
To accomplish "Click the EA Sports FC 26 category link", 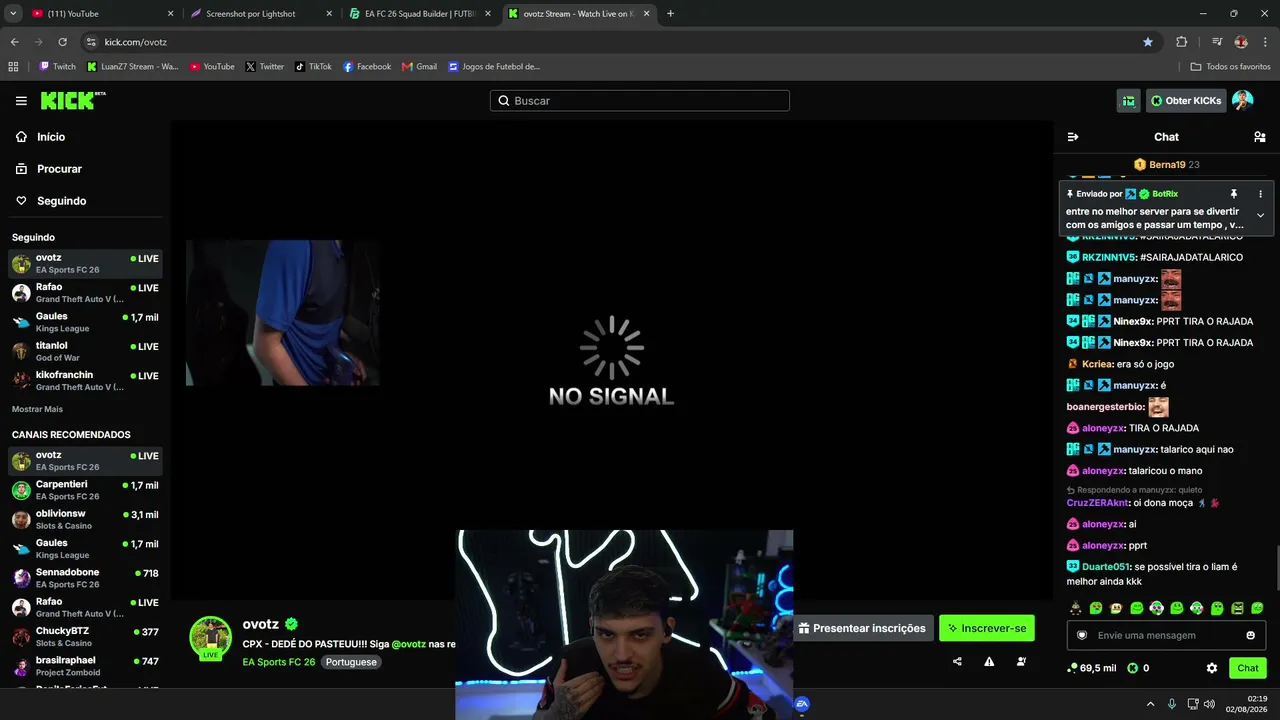I will point(279,662).
